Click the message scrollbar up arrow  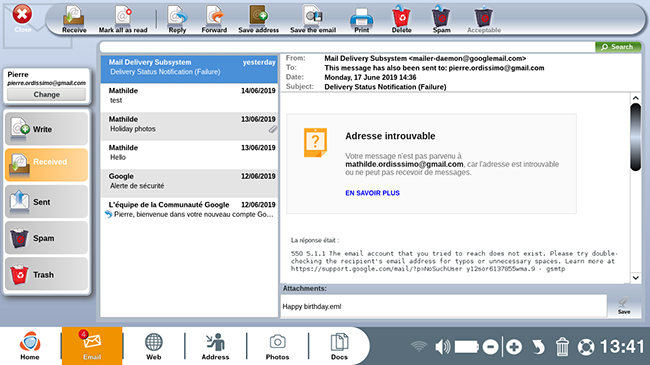(635, 98)
